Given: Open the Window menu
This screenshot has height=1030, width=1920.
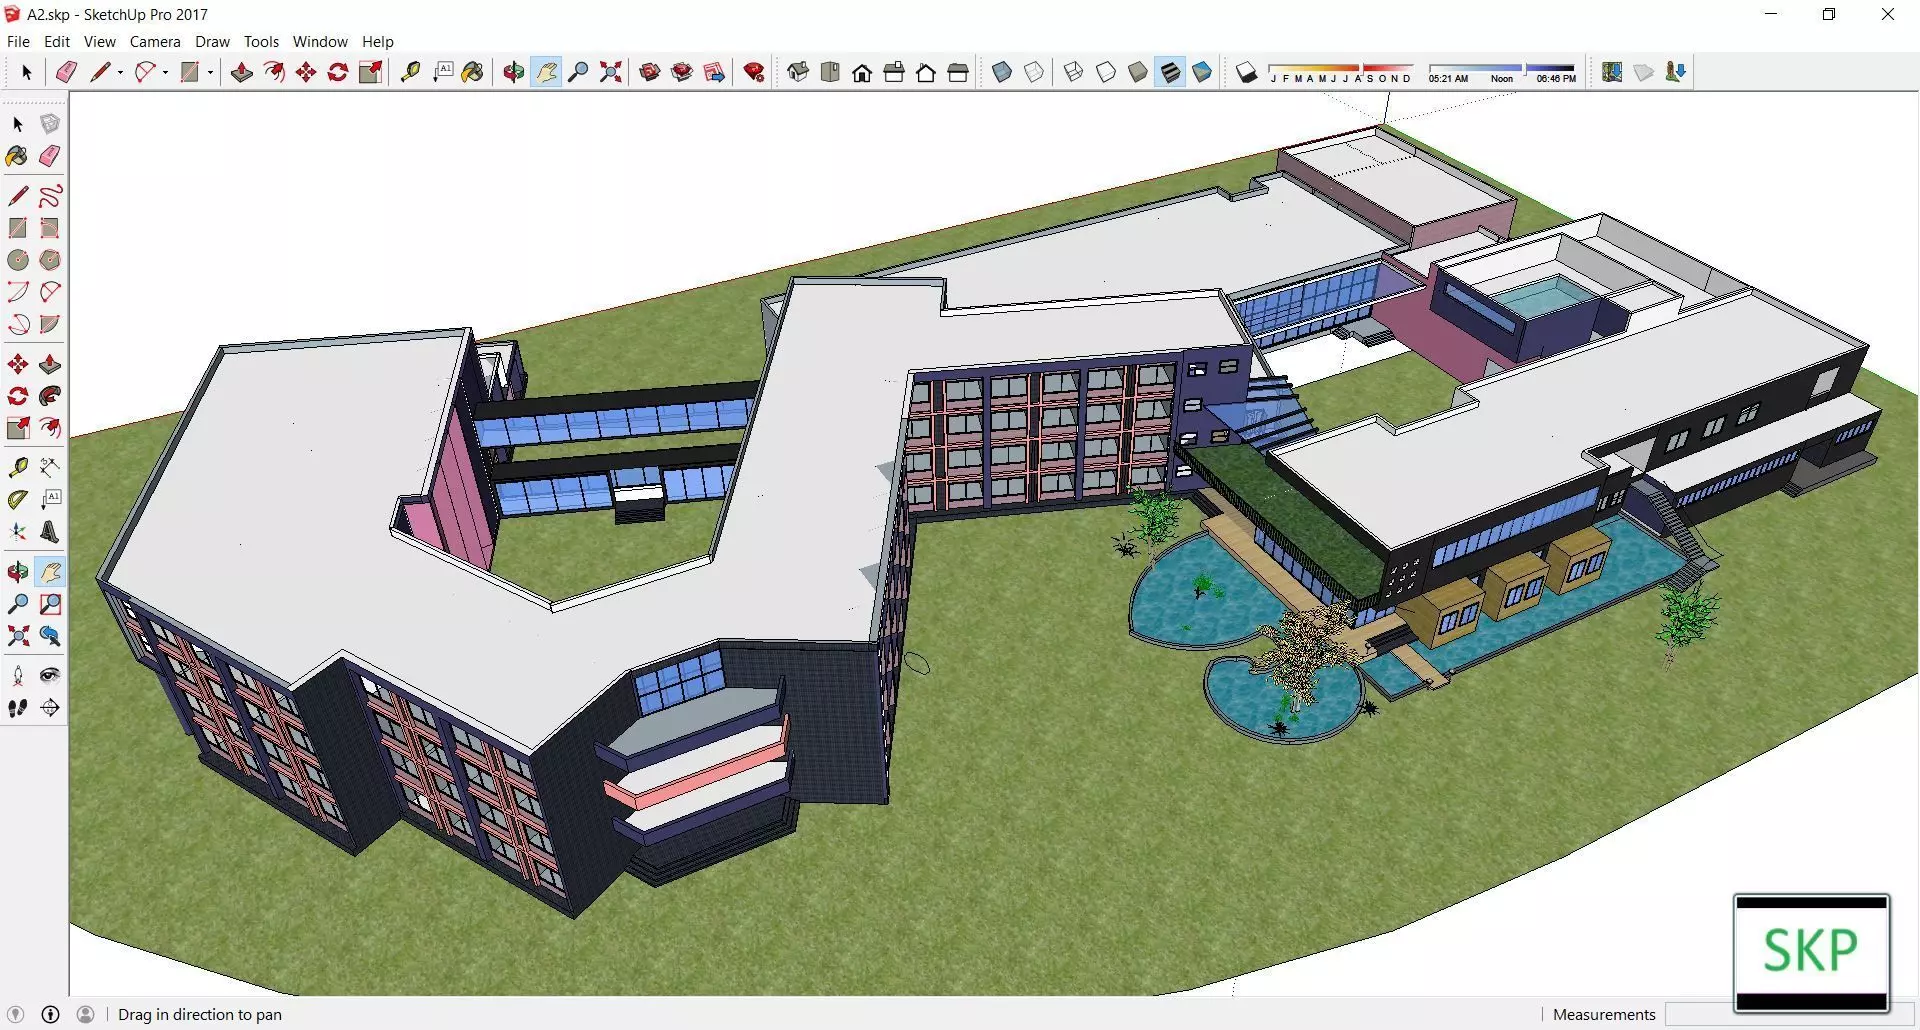Looking at the screenshot, I should [320, 42].
